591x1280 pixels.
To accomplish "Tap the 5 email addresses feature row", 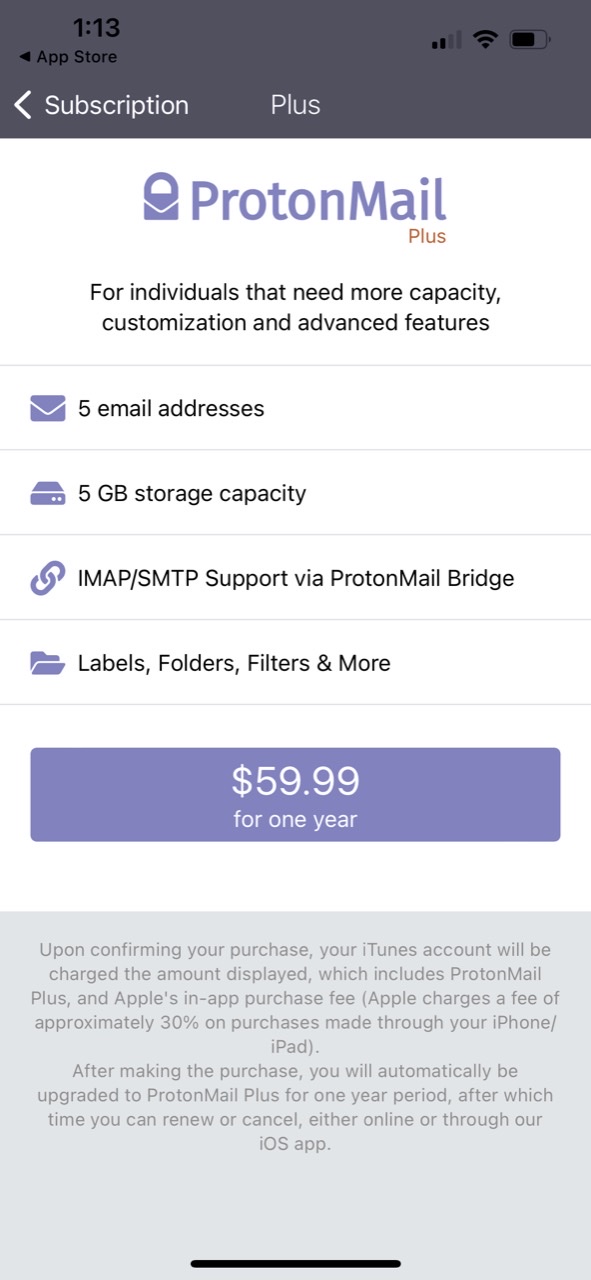I will coord(295,408).
